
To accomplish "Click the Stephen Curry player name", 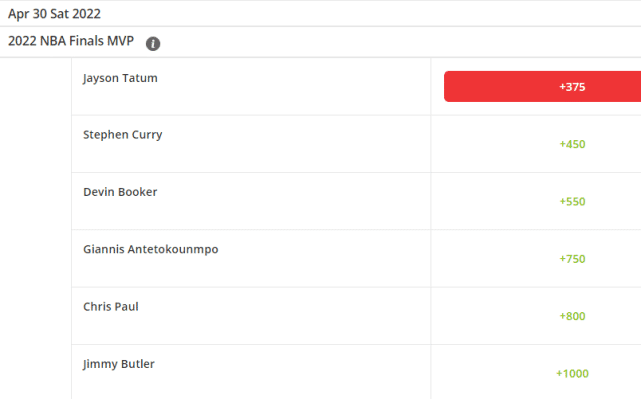I will (123, 135).
